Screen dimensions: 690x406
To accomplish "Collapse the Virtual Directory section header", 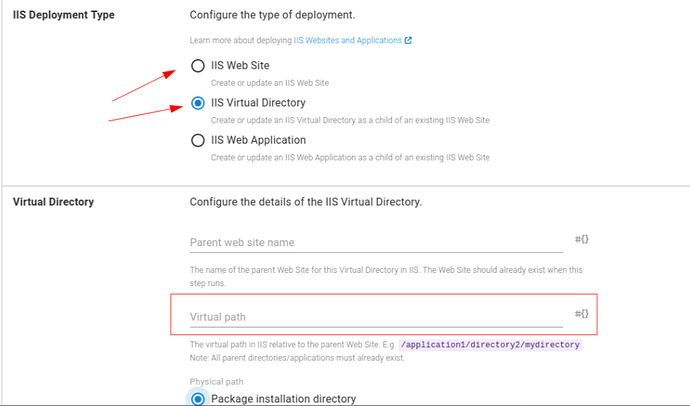I will (53, 202).
